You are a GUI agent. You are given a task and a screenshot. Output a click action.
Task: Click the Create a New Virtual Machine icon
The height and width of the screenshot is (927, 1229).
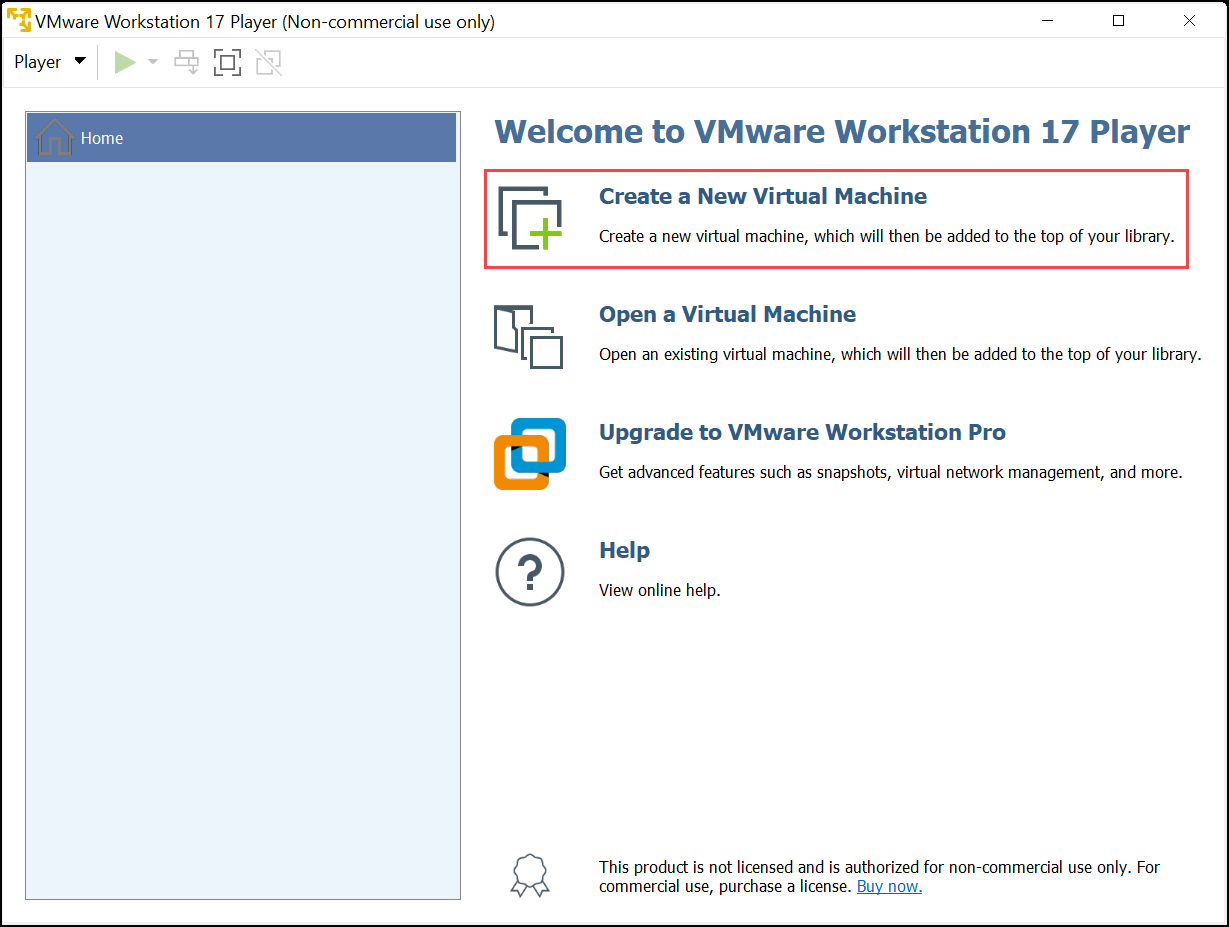click(530, 218)
